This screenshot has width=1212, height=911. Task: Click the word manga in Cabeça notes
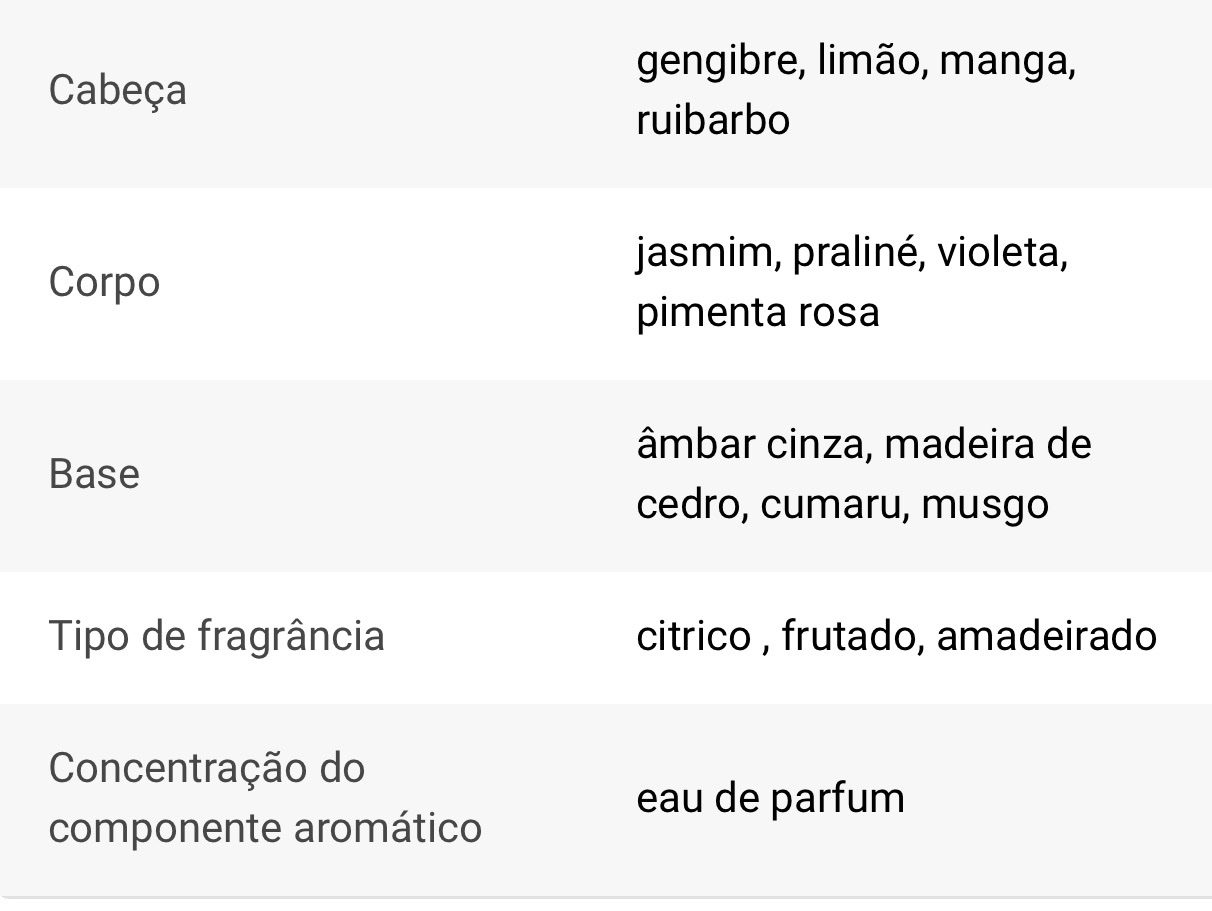pyautogui.click(x=1006, y=62)
